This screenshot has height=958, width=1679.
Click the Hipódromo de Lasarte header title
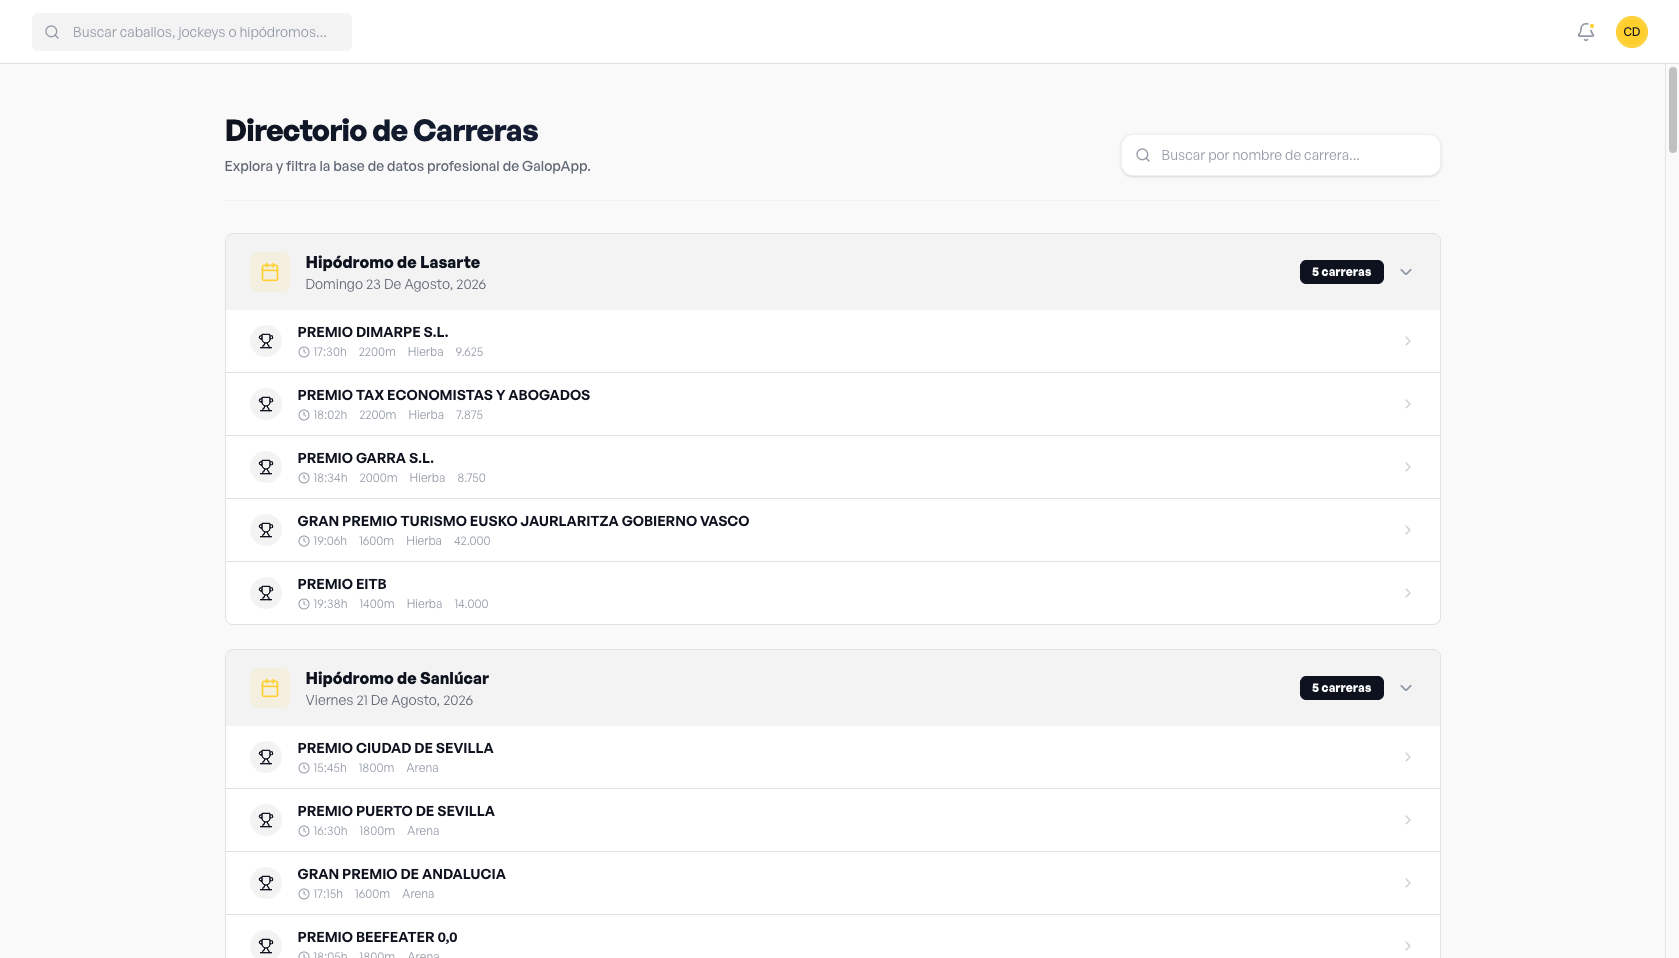[x=393, y=262]
